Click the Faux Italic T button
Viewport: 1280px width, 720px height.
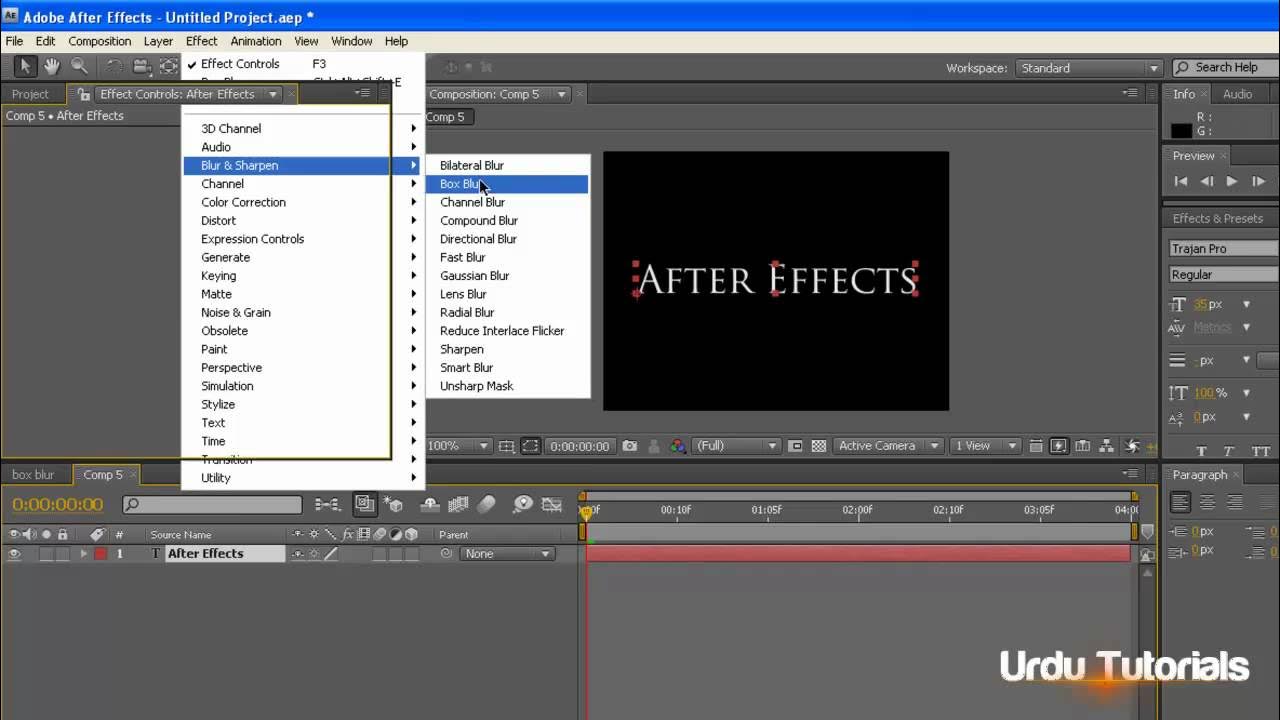[1229, 451]
